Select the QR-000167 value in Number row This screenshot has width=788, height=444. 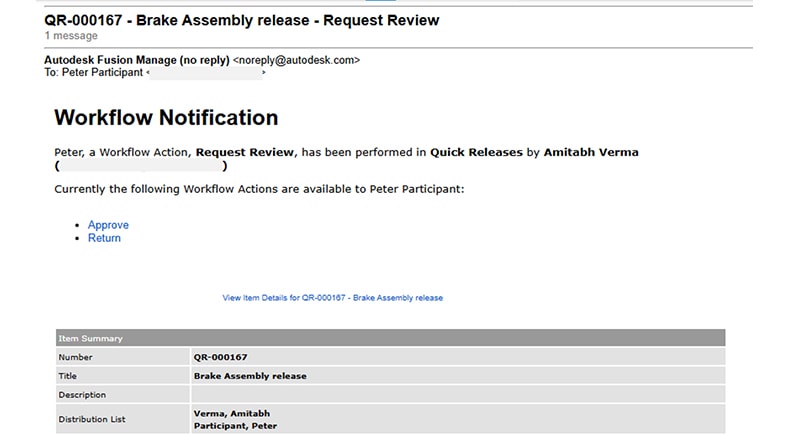(x=220, y=357)
